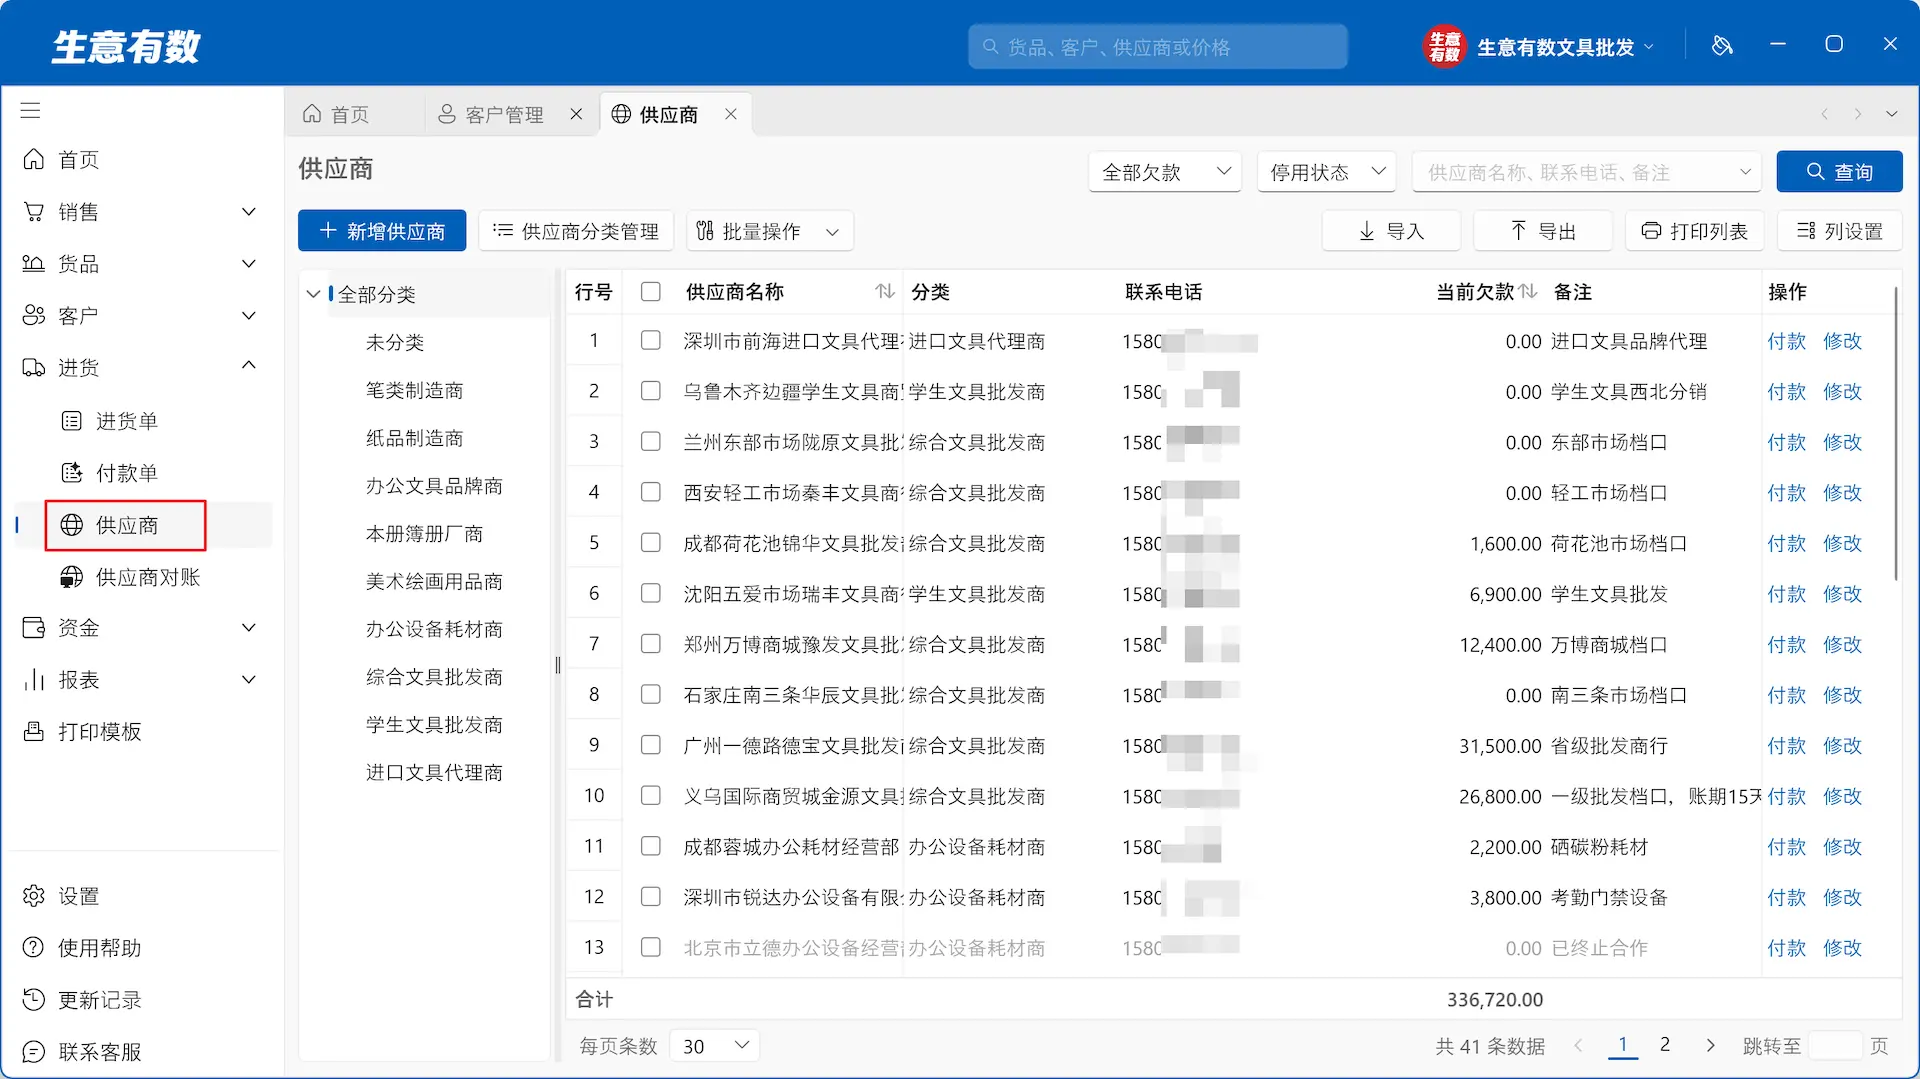Click the category panel splitter handle
This screenshot has height=1079, width=1920.
click(558, 665)
